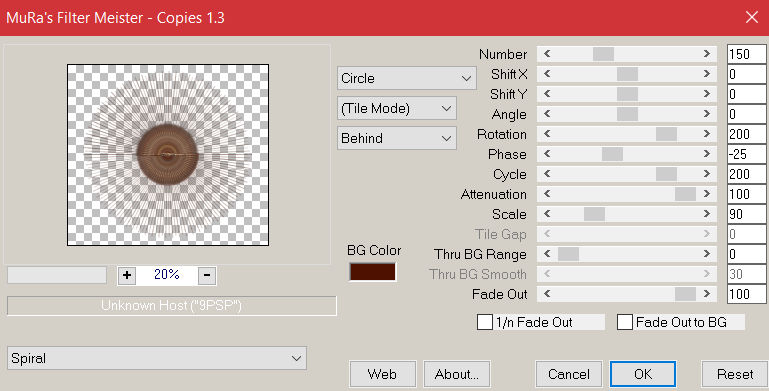Screen dimensions: 769x391
Task: Click the Phase slider thumb
Action: pyautogui.click(x=613, y=154)
